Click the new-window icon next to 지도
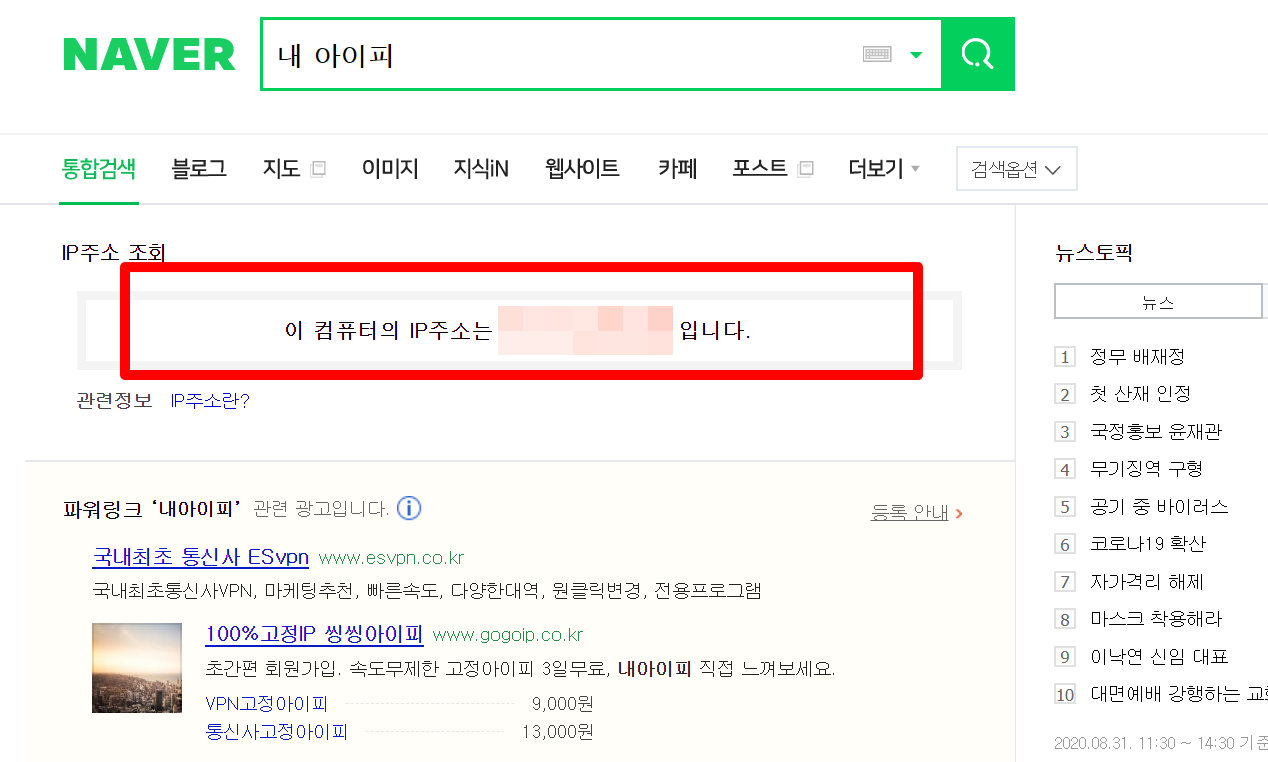The height and width of the screenshot is (762, 1268). 318,170
